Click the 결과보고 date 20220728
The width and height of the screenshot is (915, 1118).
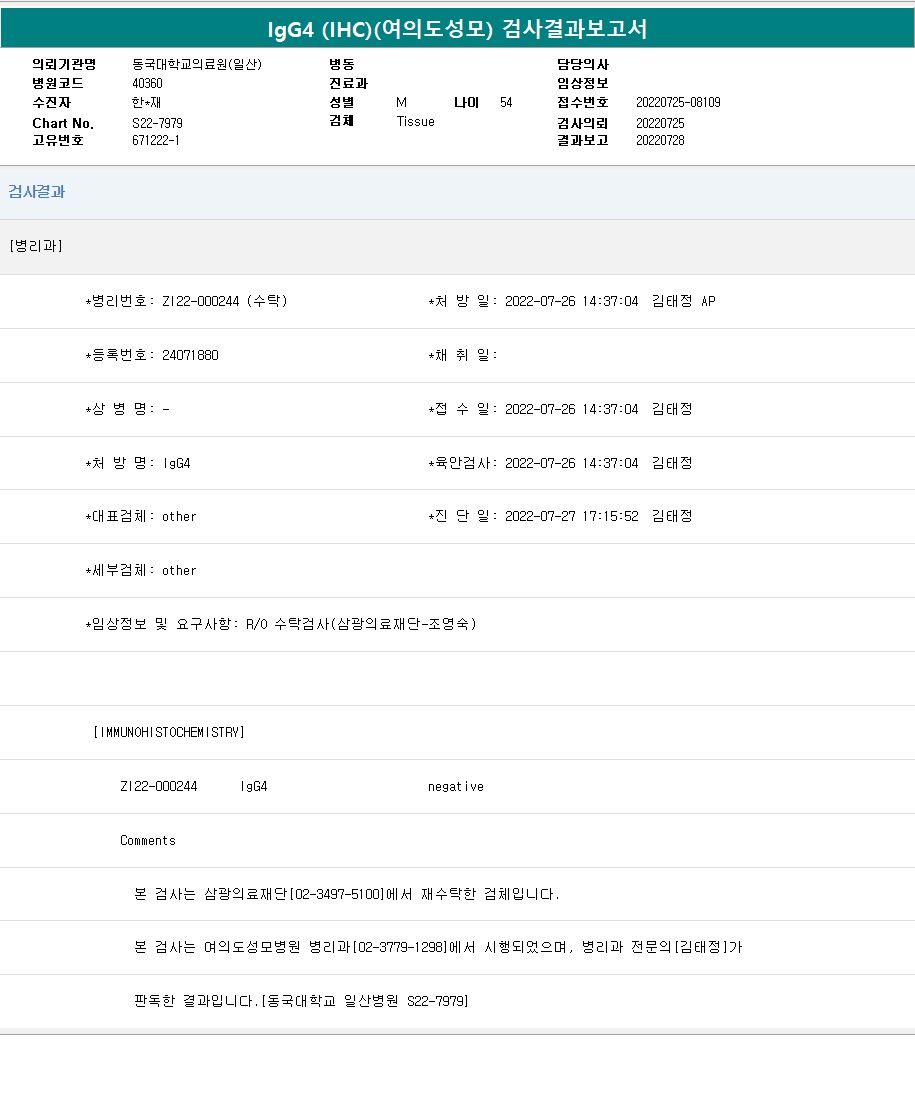[660, 140]
